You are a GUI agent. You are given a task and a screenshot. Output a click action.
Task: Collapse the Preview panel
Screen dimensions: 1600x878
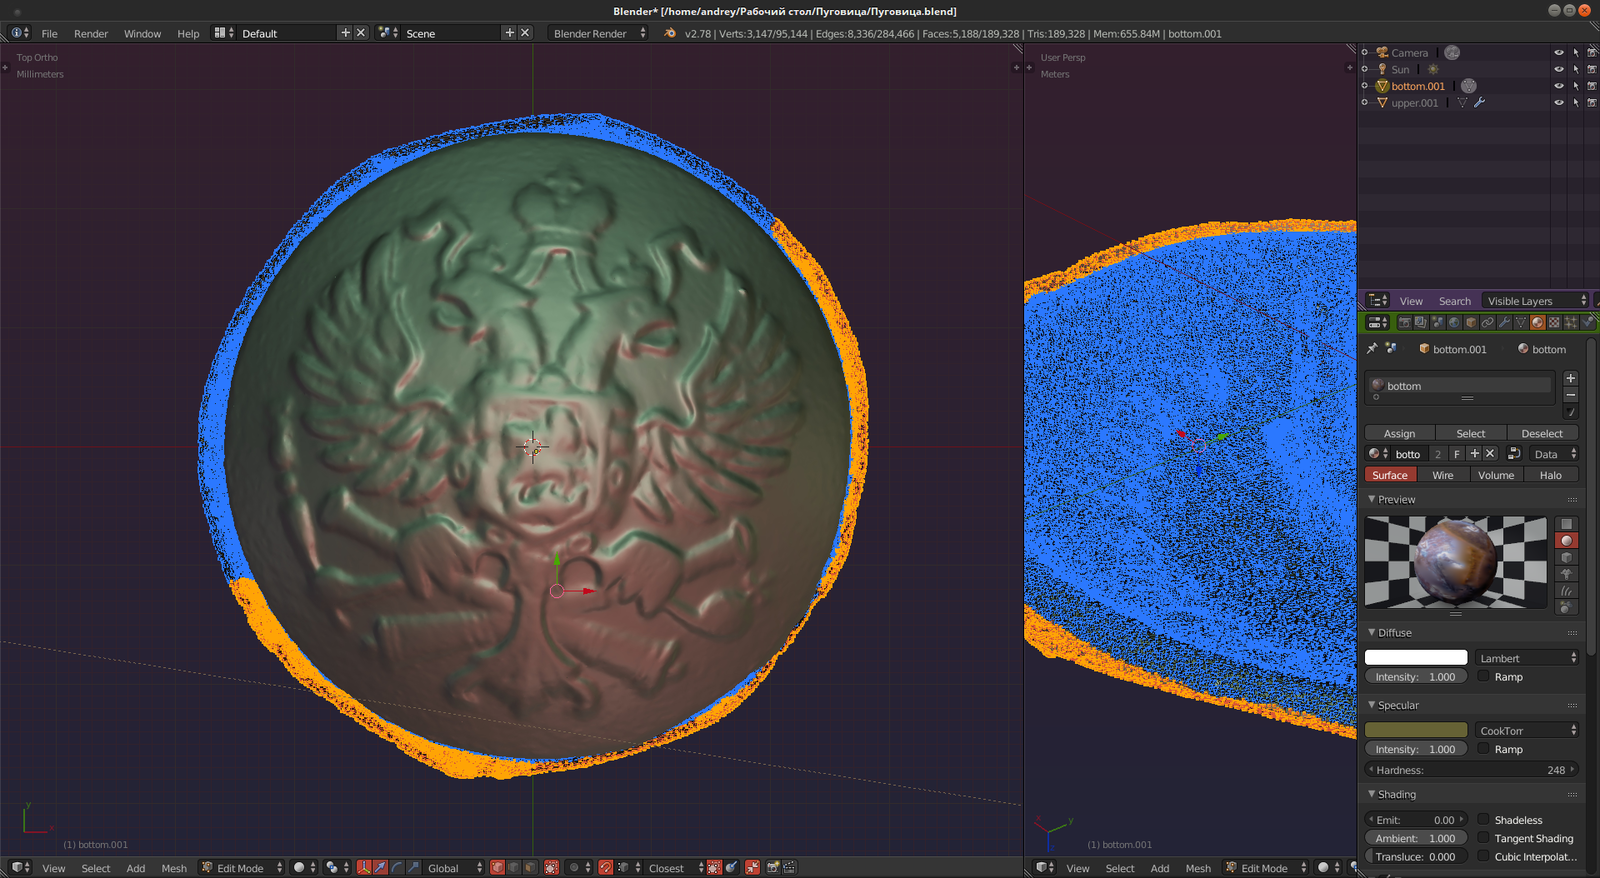click(1372, 499)
